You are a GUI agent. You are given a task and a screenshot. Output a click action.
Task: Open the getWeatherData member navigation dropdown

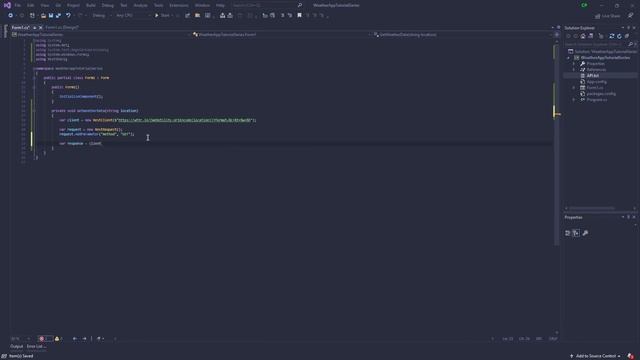coord(462,35)
